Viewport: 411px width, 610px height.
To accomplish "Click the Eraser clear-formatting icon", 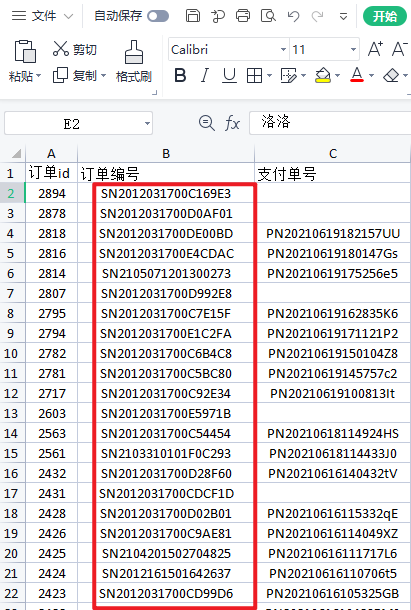I will pyautogui.click(x=391, y=75).
